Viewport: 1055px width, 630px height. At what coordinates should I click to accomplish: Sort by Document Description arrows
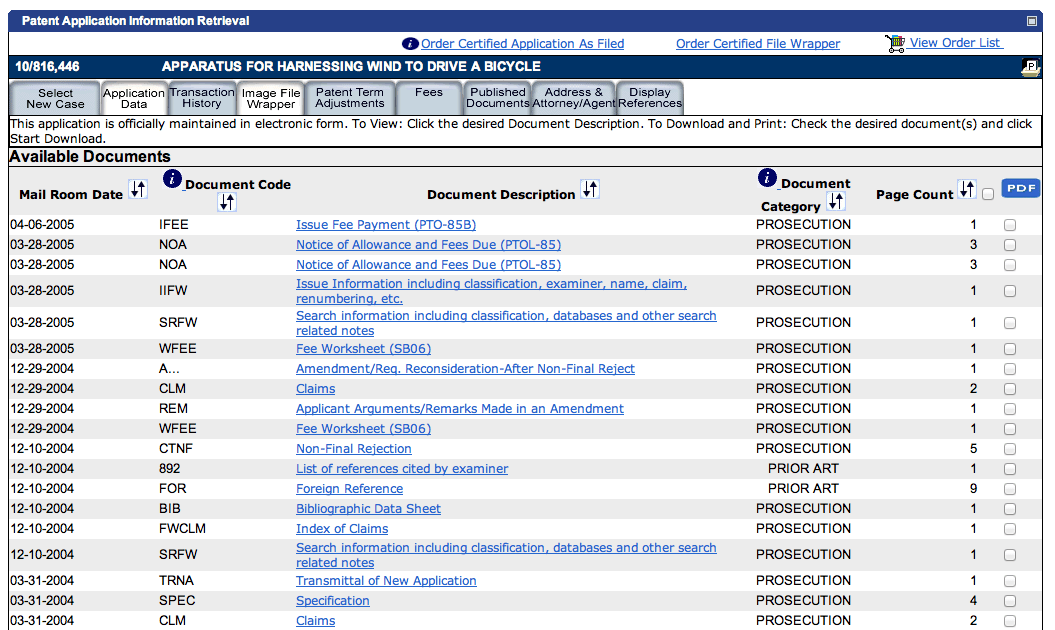590,190
